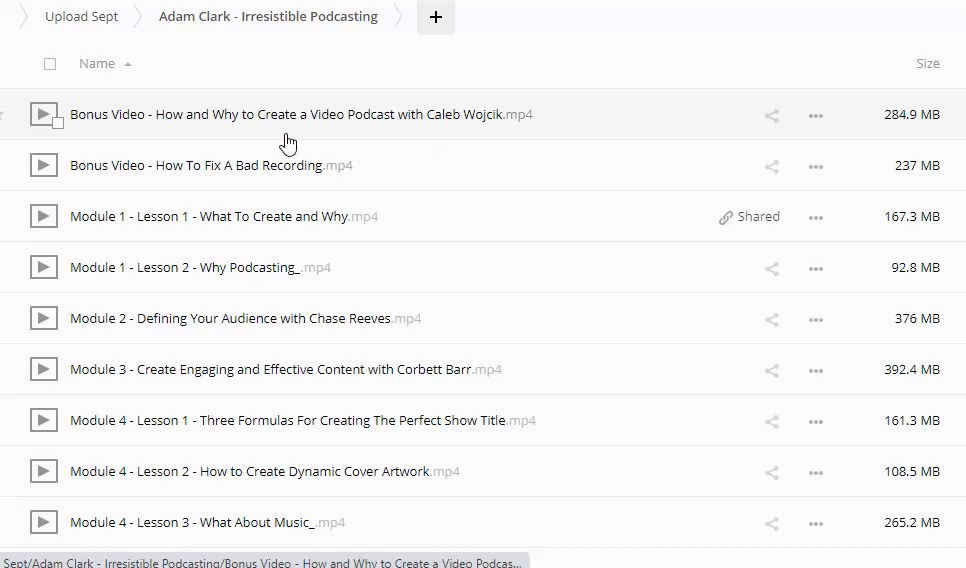Tick checkbox on the first Bonus Video row
966x568 pixels.
(x=58, y=123)
